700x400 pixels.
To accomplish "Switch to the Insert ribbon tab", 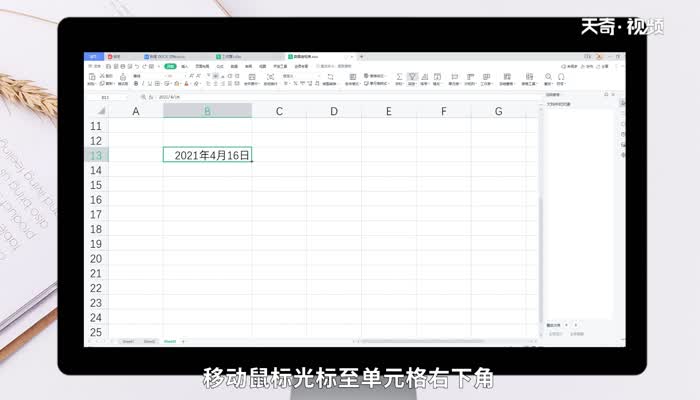I will pyautogui.click(x=185, y=66).
